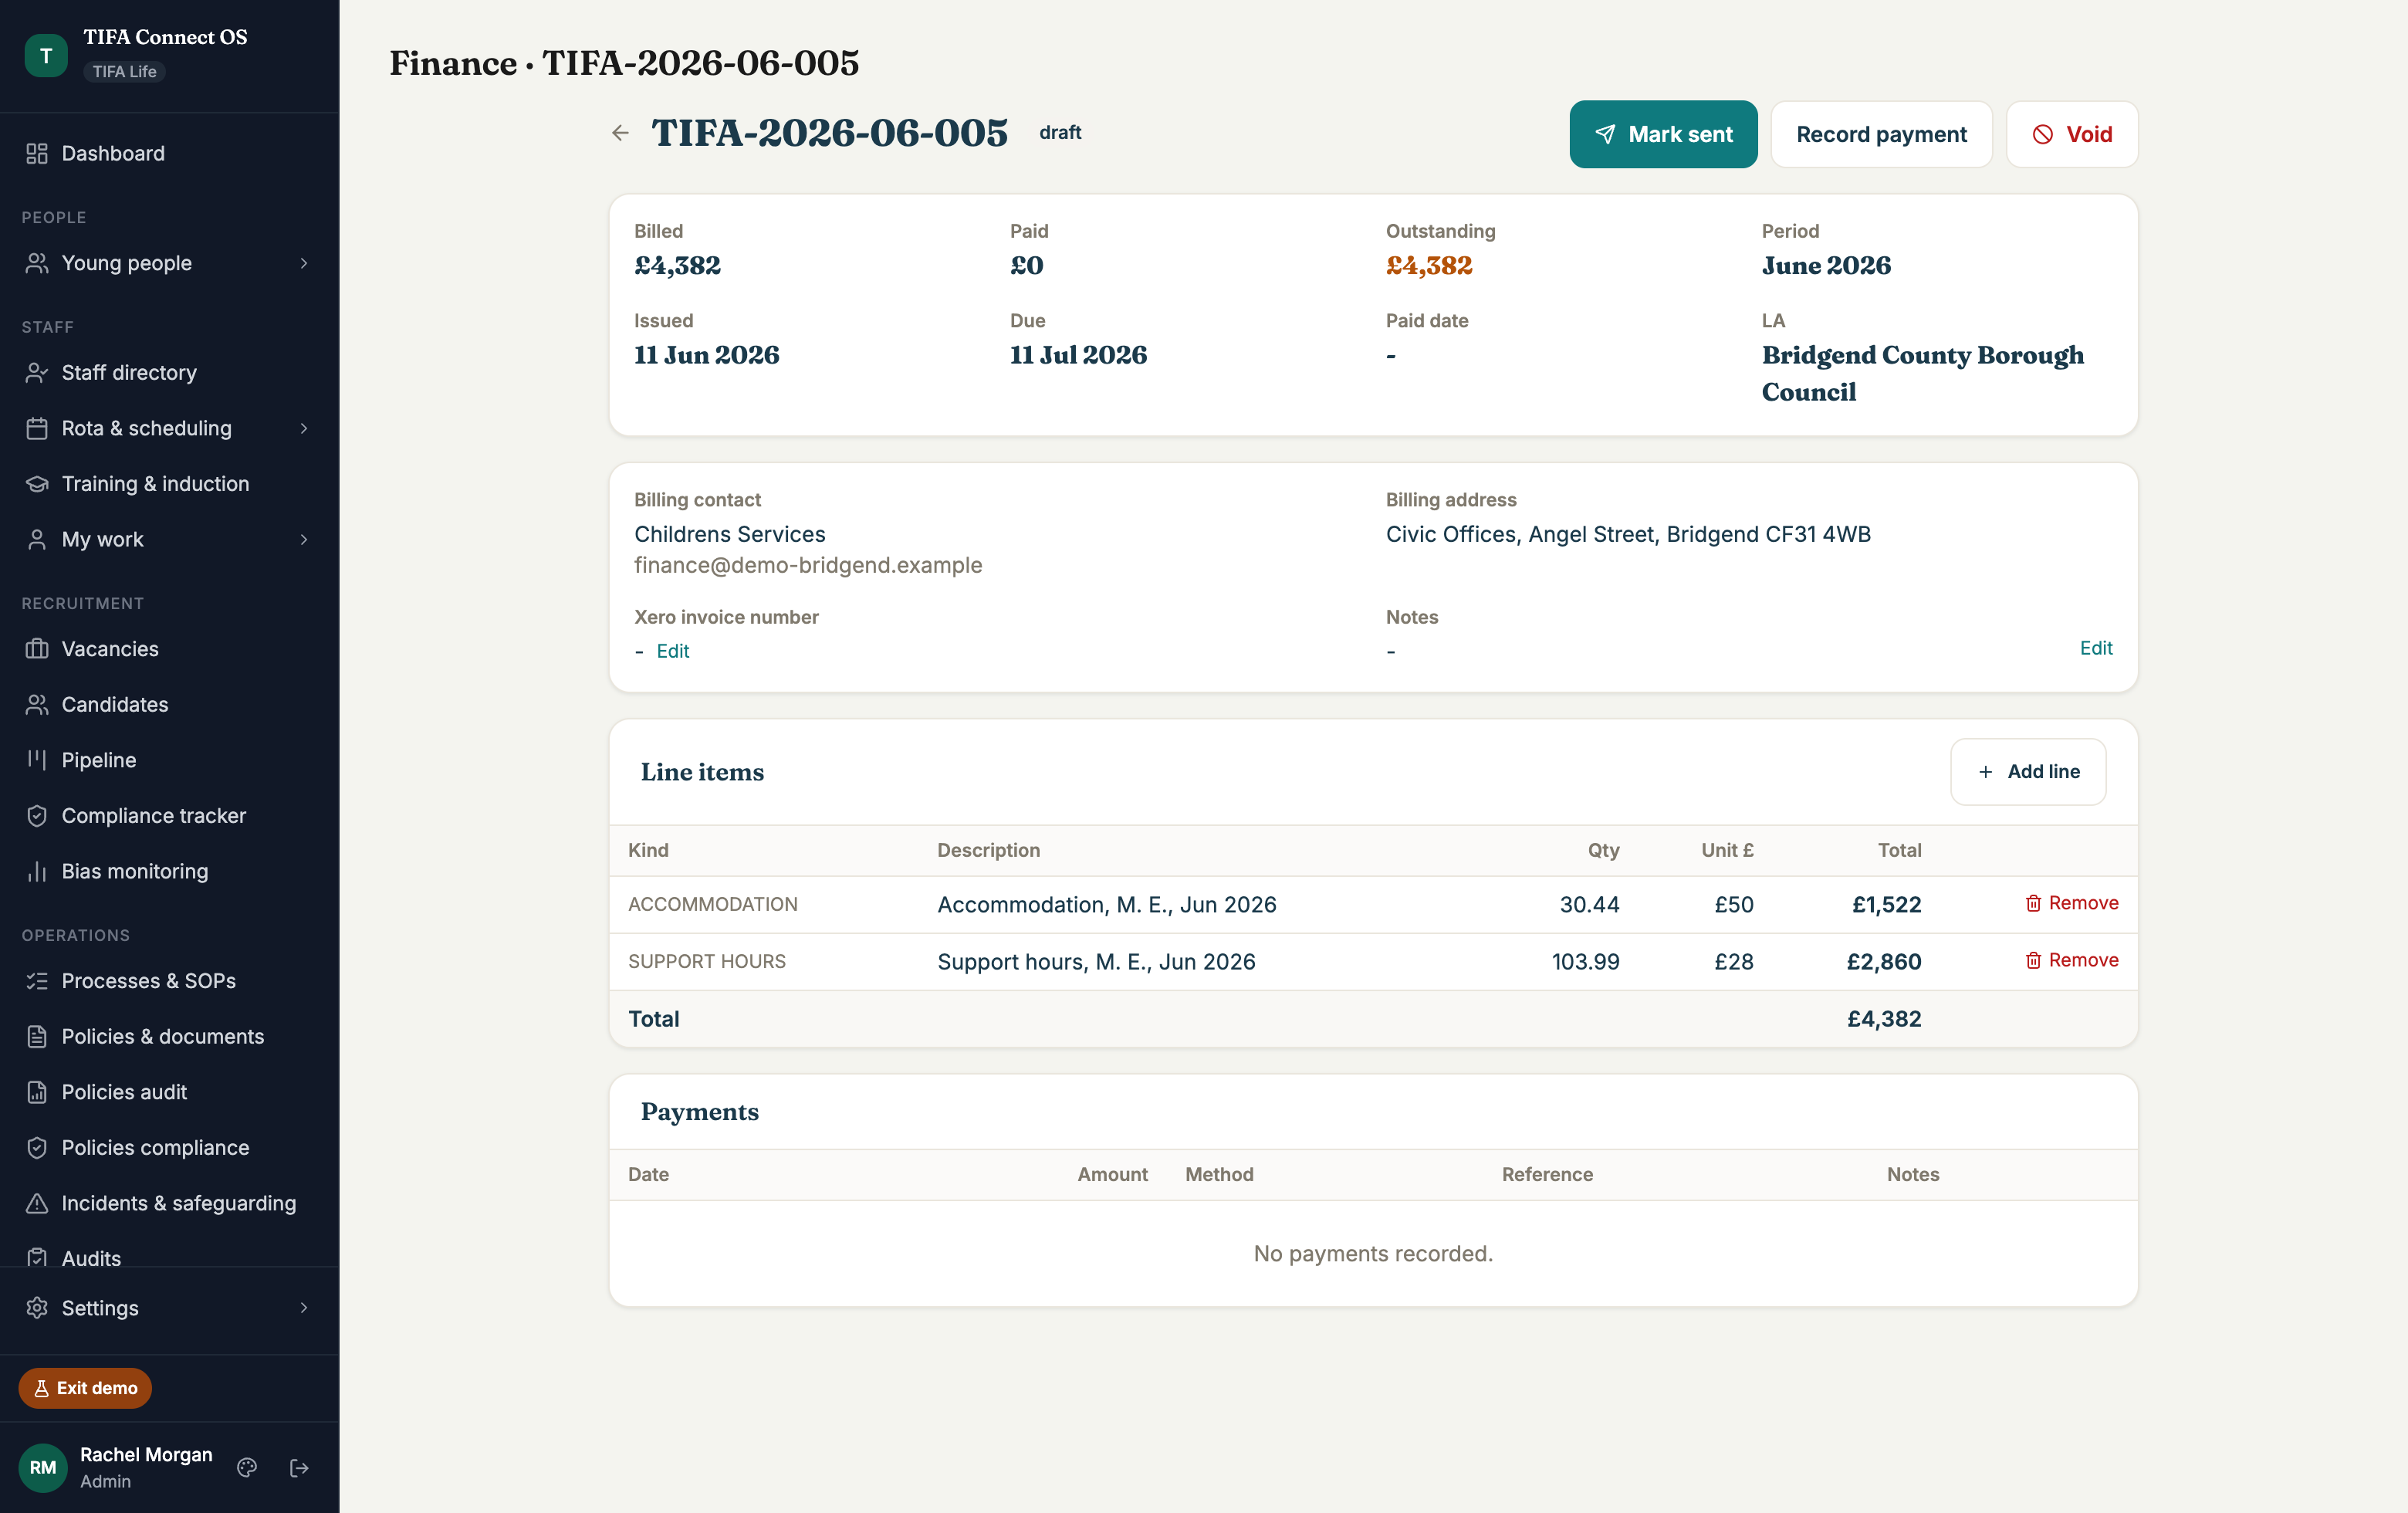Remove the Support hours line item
Viewport: 2408px width, 1513px height.
[x=2072, y=960]
